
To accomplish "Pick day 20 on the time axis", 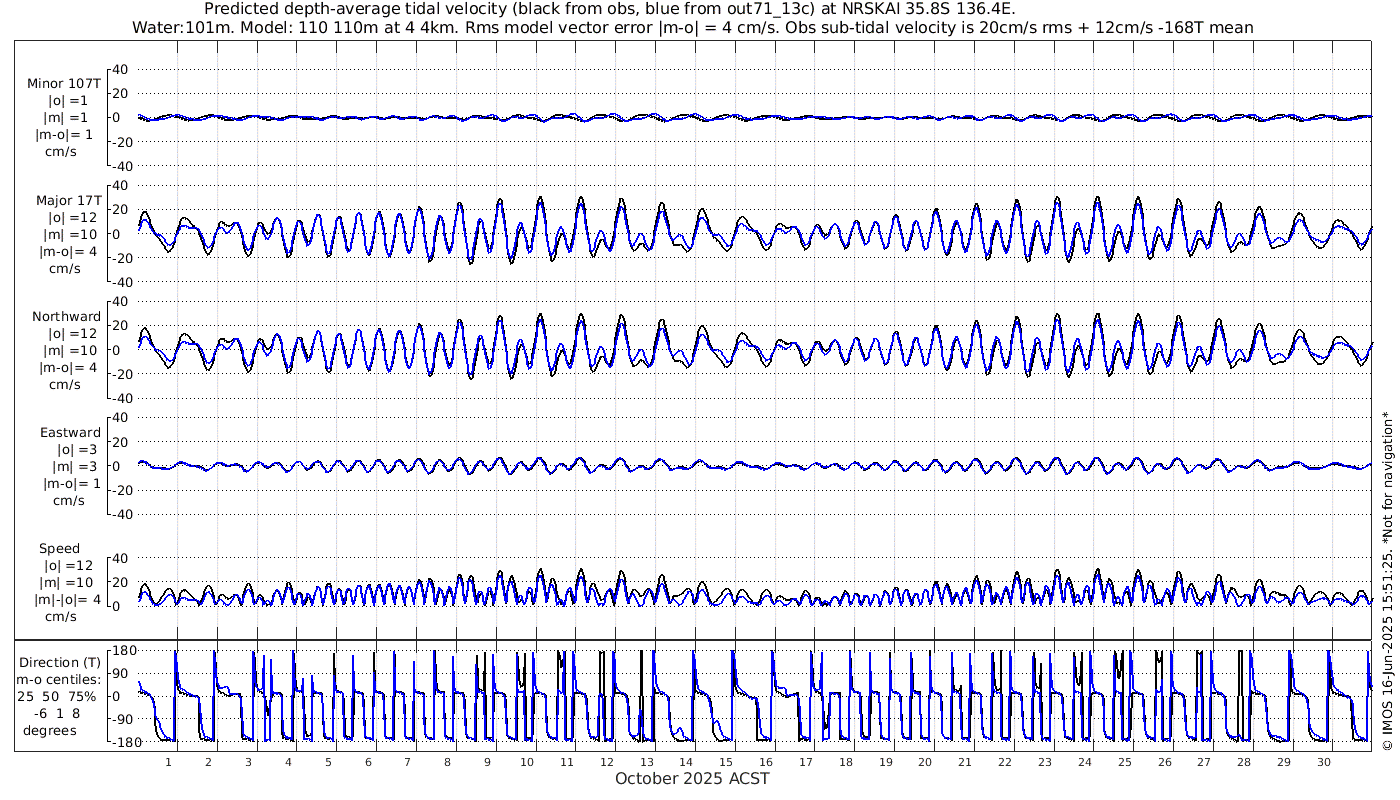I will pos(925,762).
